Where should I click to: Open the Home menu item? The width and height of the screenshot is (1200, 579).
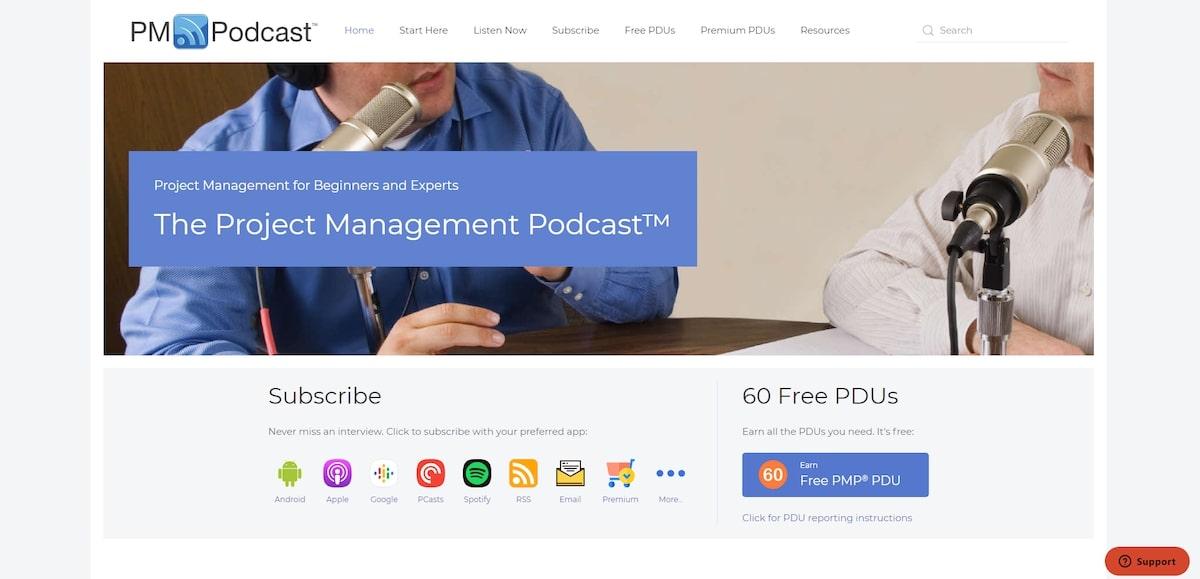point(359,30)
